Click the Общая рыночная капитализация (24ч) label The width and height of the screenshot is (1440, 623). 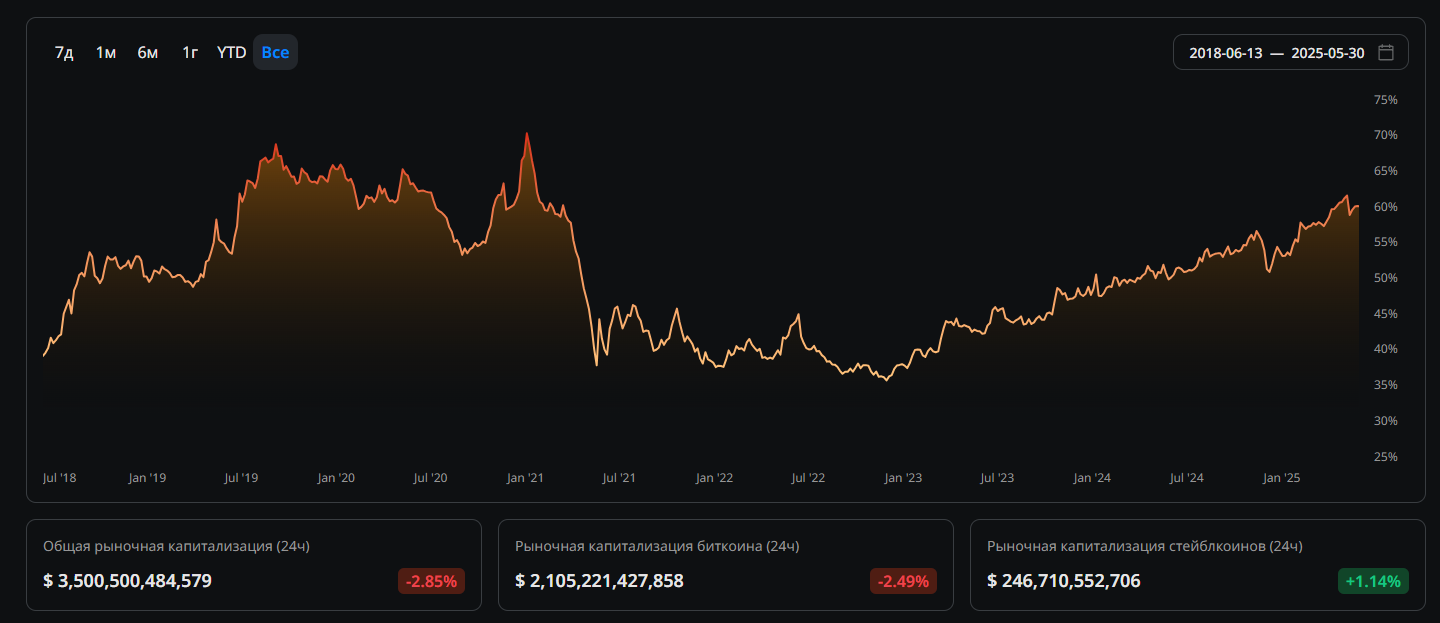[176, 546]
